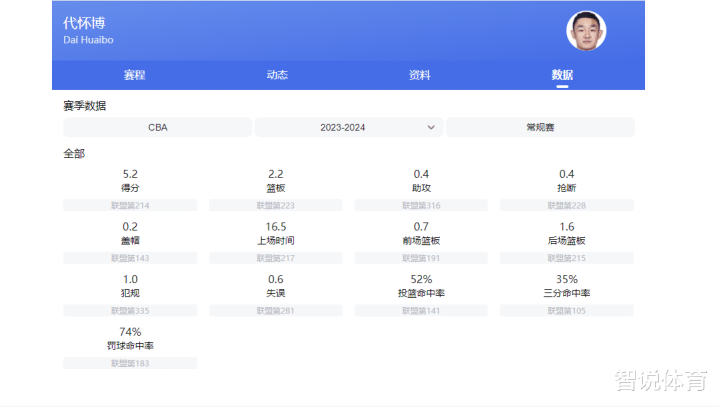Click the 联盟第214 ranking badge
This screenshot has width=719, height=407.
(130, 205)
